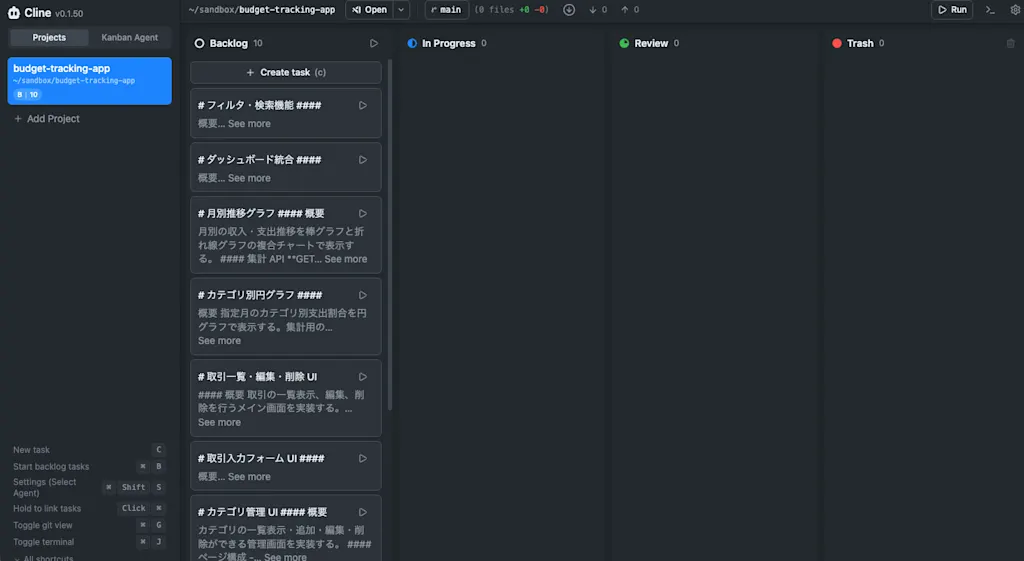Click Add Project
The image size is (1024, 561).
[x=46, y=119]
